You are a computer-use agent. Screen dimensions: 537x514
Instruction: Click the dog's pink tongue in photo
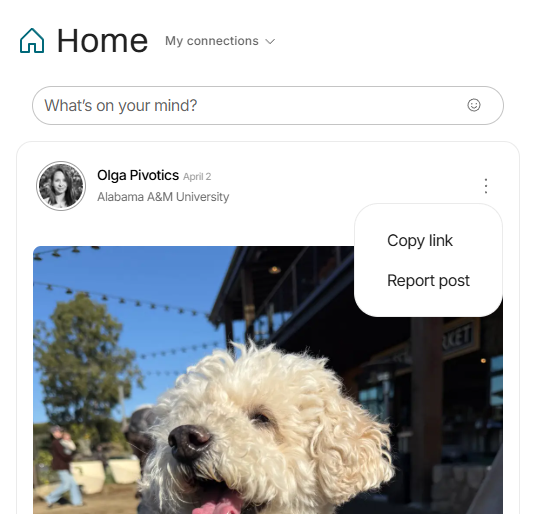pyautogui.click(x=217, y=505)
